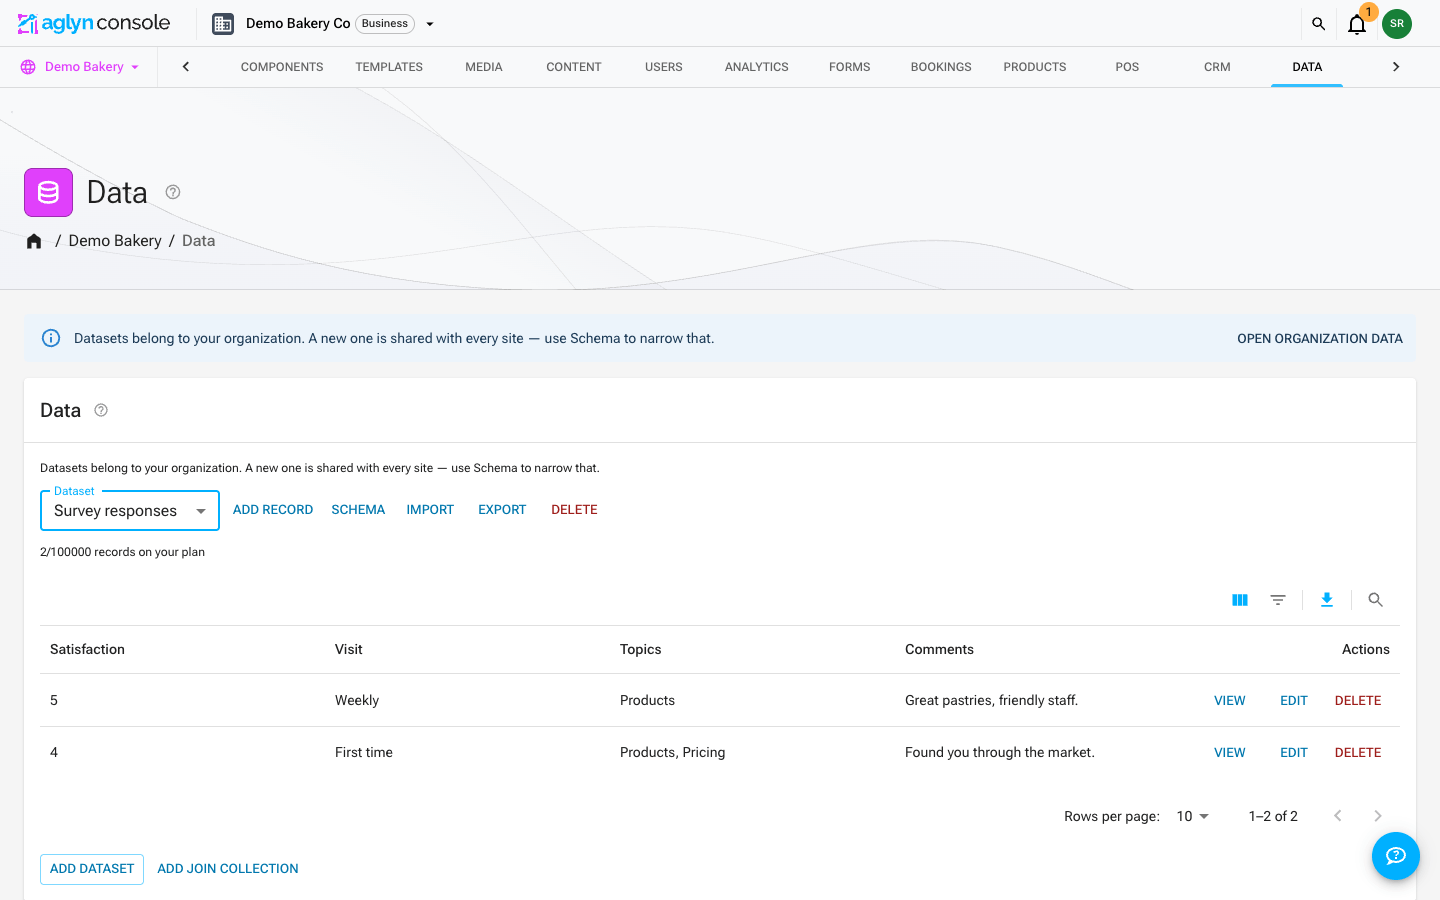Go to next table page arrow
The height and width of the screenshot is (900, 1440).
1378,816
